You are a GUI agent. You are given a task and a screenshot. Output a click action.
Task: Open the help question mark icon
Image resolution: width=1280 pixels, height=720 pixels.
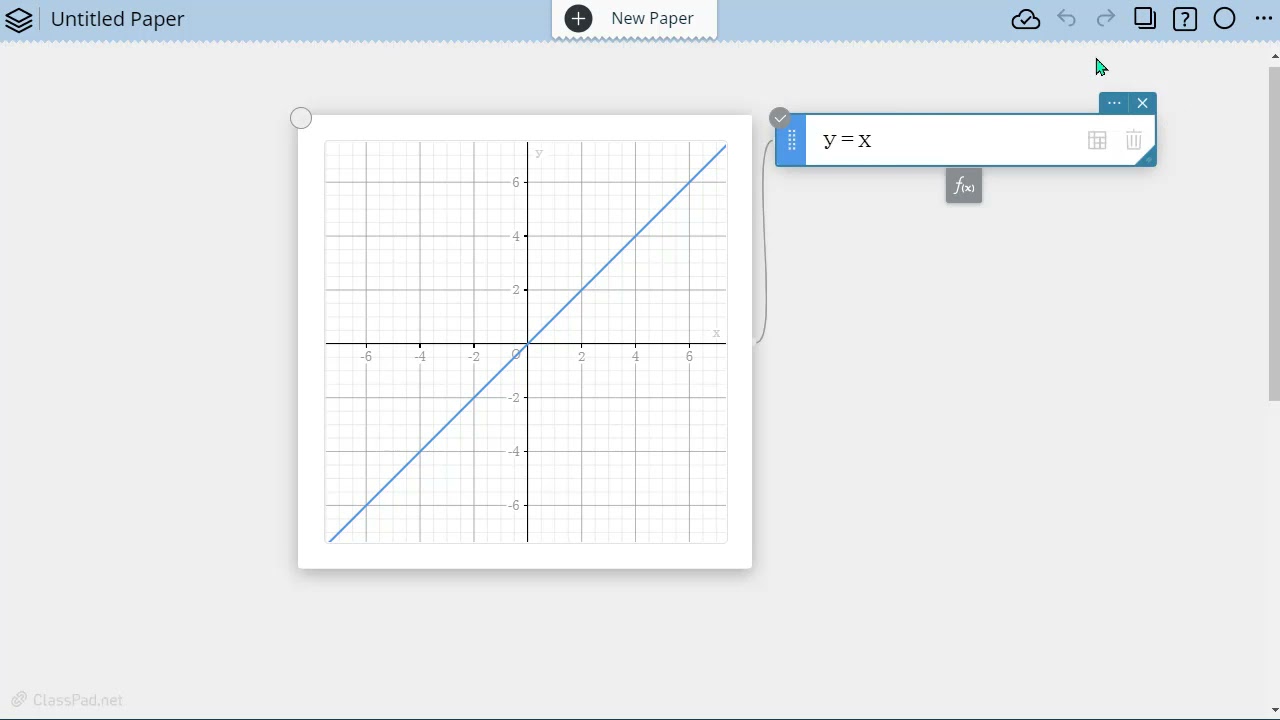[1185, 19]
